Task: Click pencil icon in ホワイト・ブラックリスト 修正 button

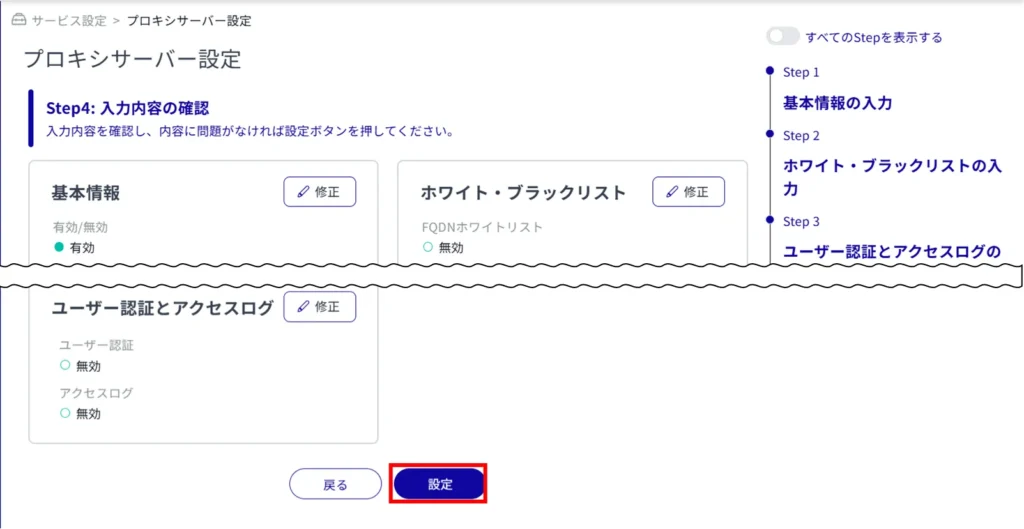Action: pos(672,192)
